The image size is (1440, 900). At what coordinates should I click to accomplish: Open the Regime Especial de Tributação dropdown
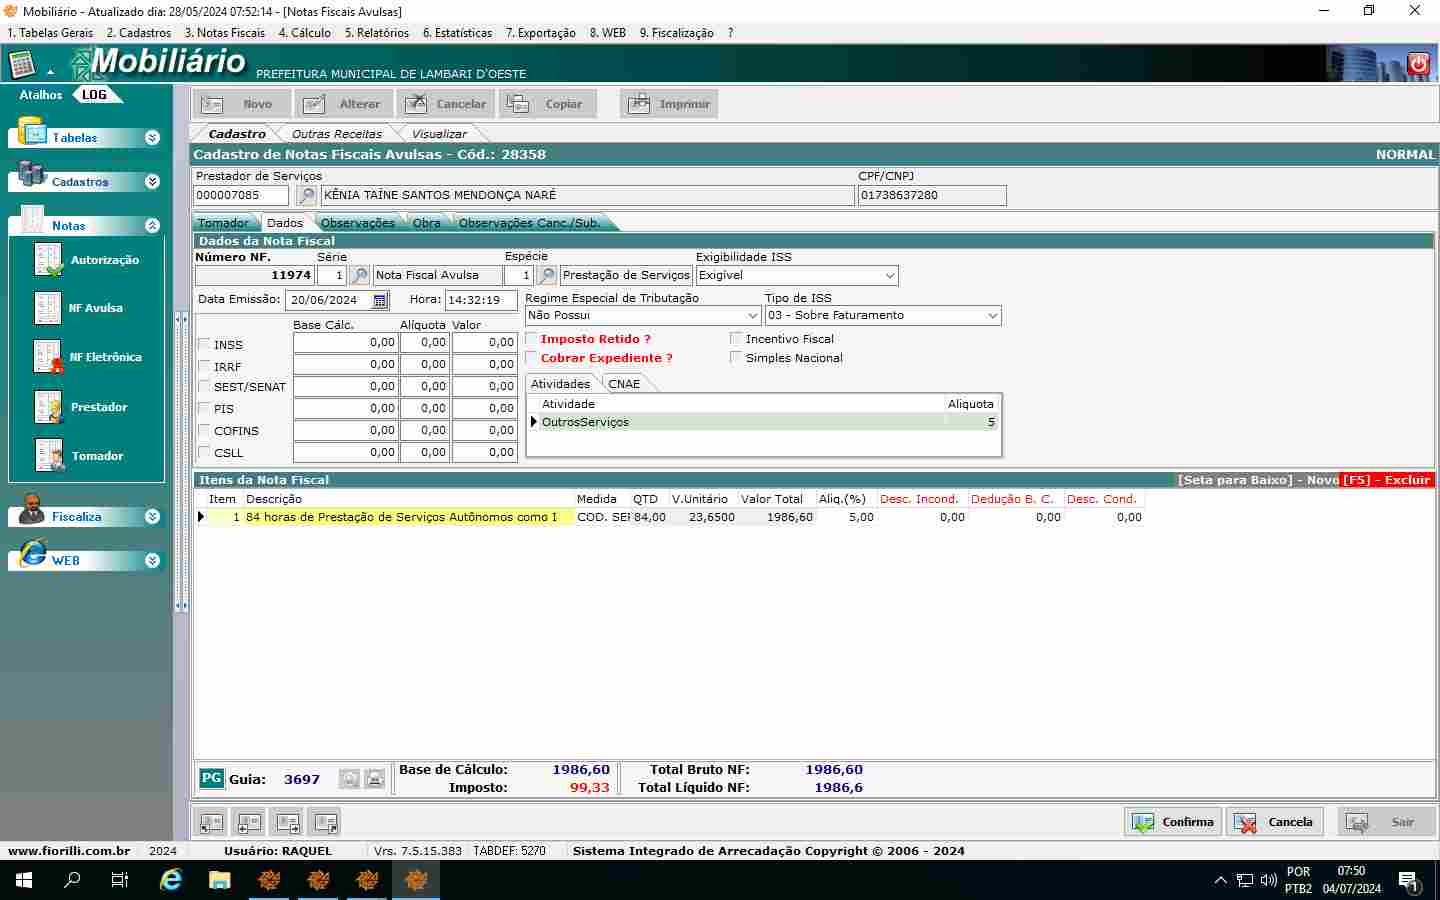752,316
